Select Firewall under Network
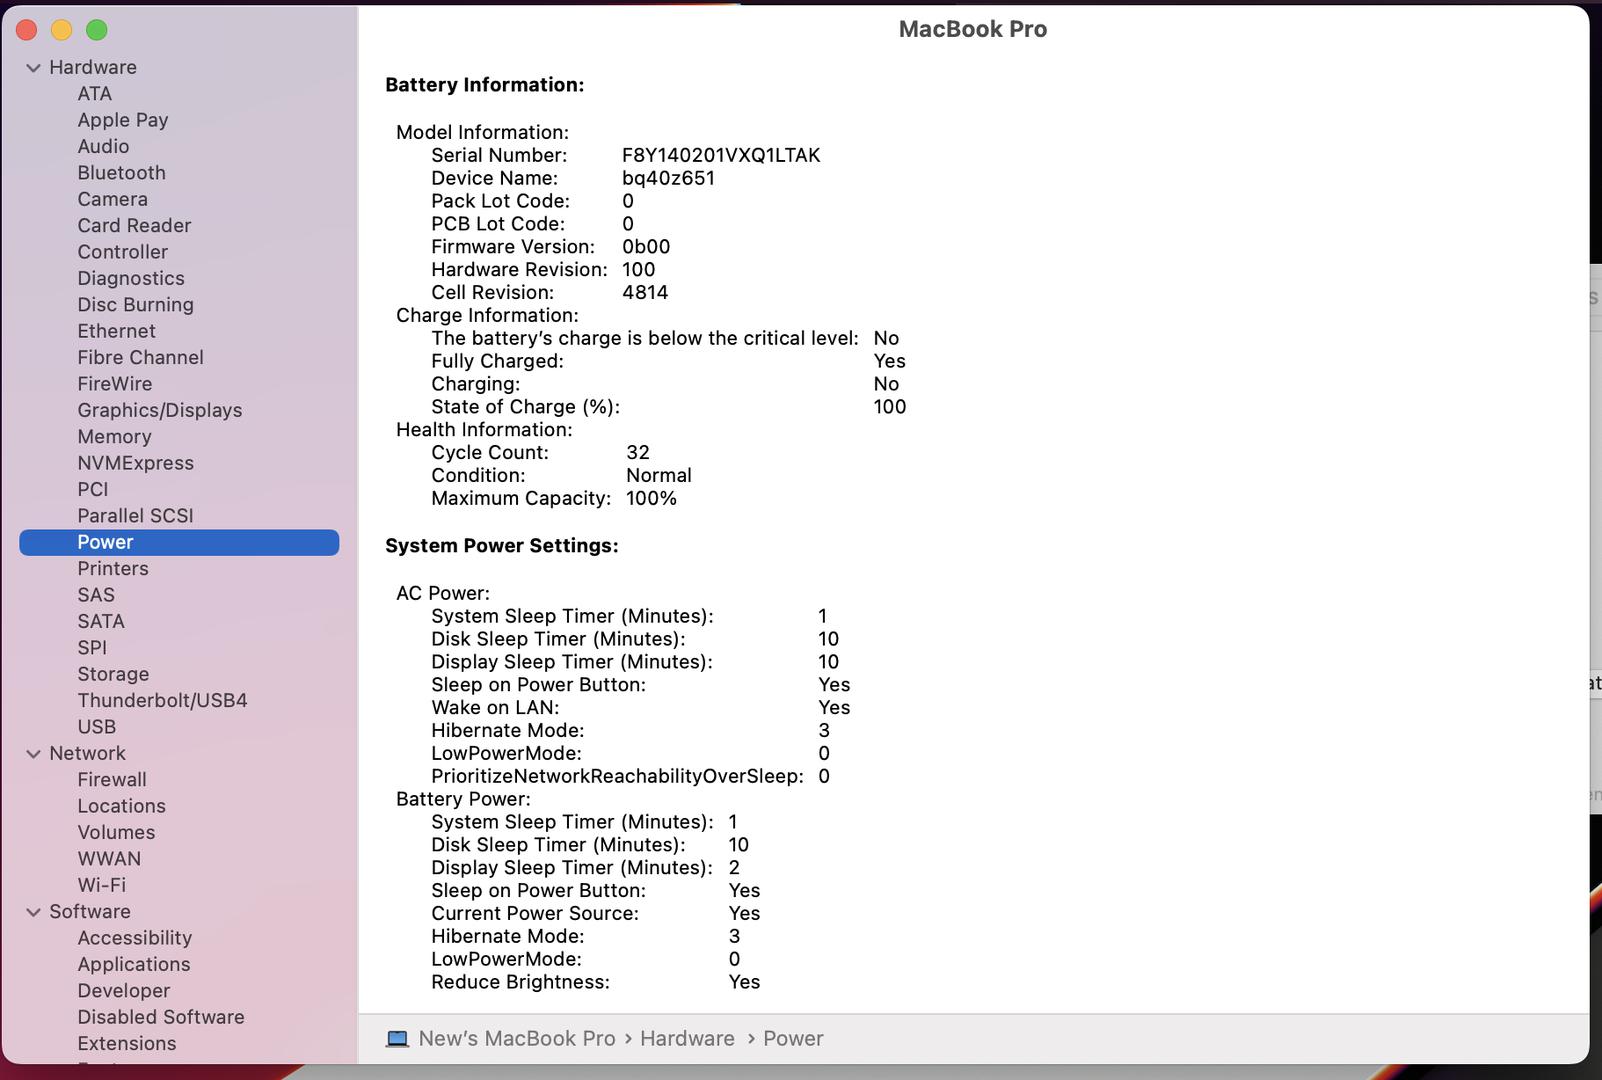The image size is (1602, 1080). [112, 780]
